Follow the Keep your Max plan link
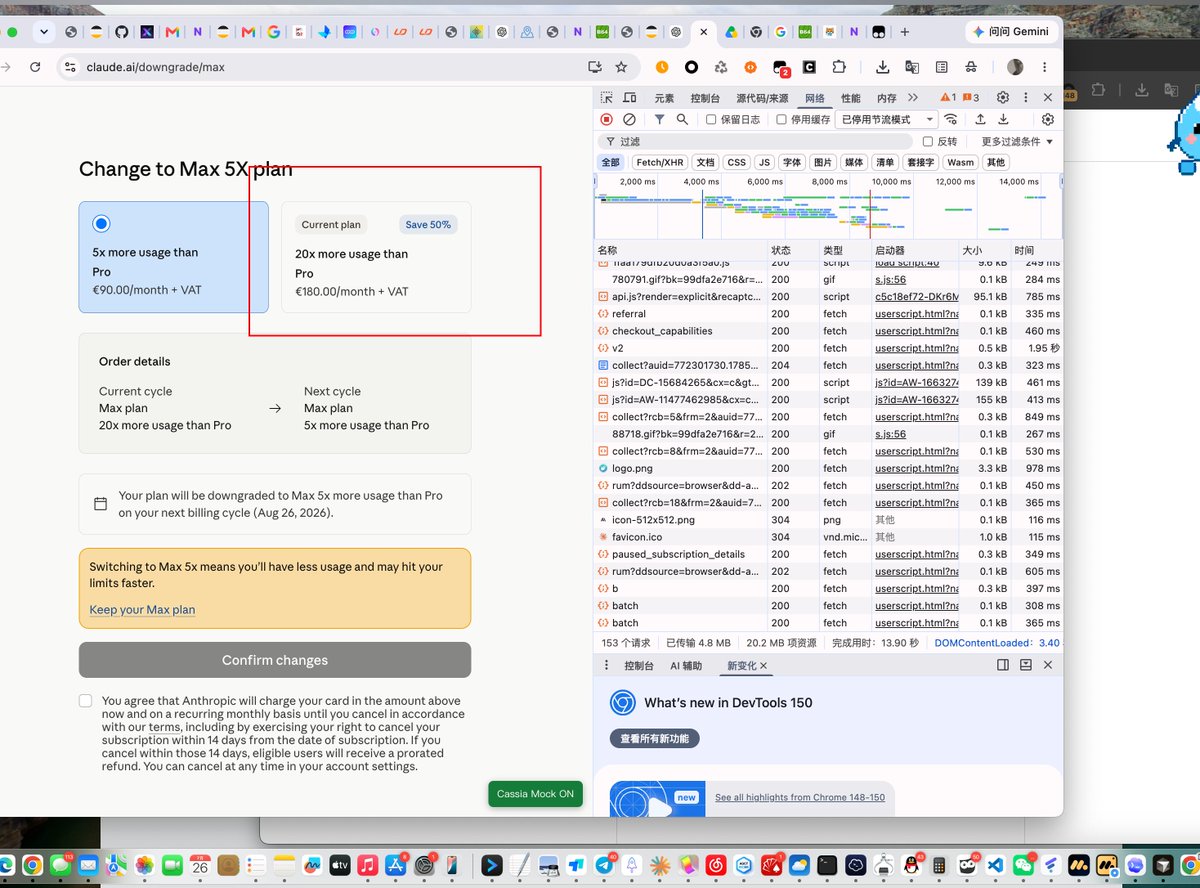 (x=142, y=610)
